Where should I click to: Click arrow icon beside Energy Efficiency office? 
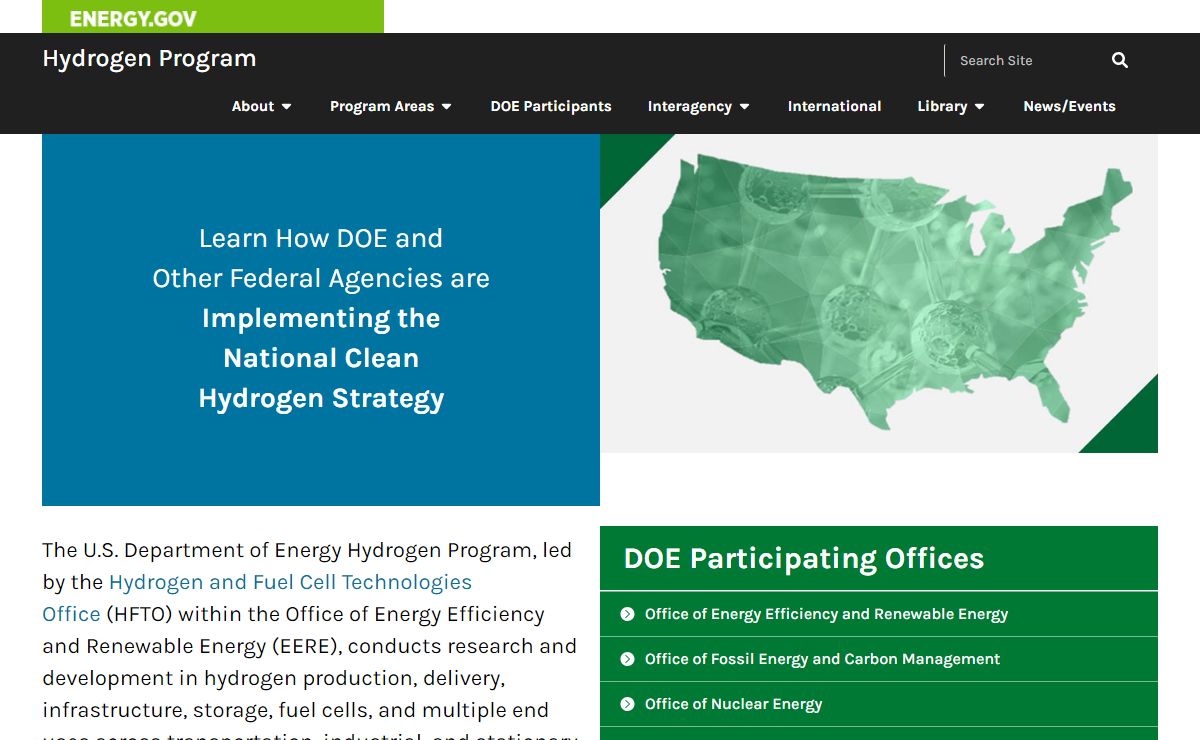[627, 614]
